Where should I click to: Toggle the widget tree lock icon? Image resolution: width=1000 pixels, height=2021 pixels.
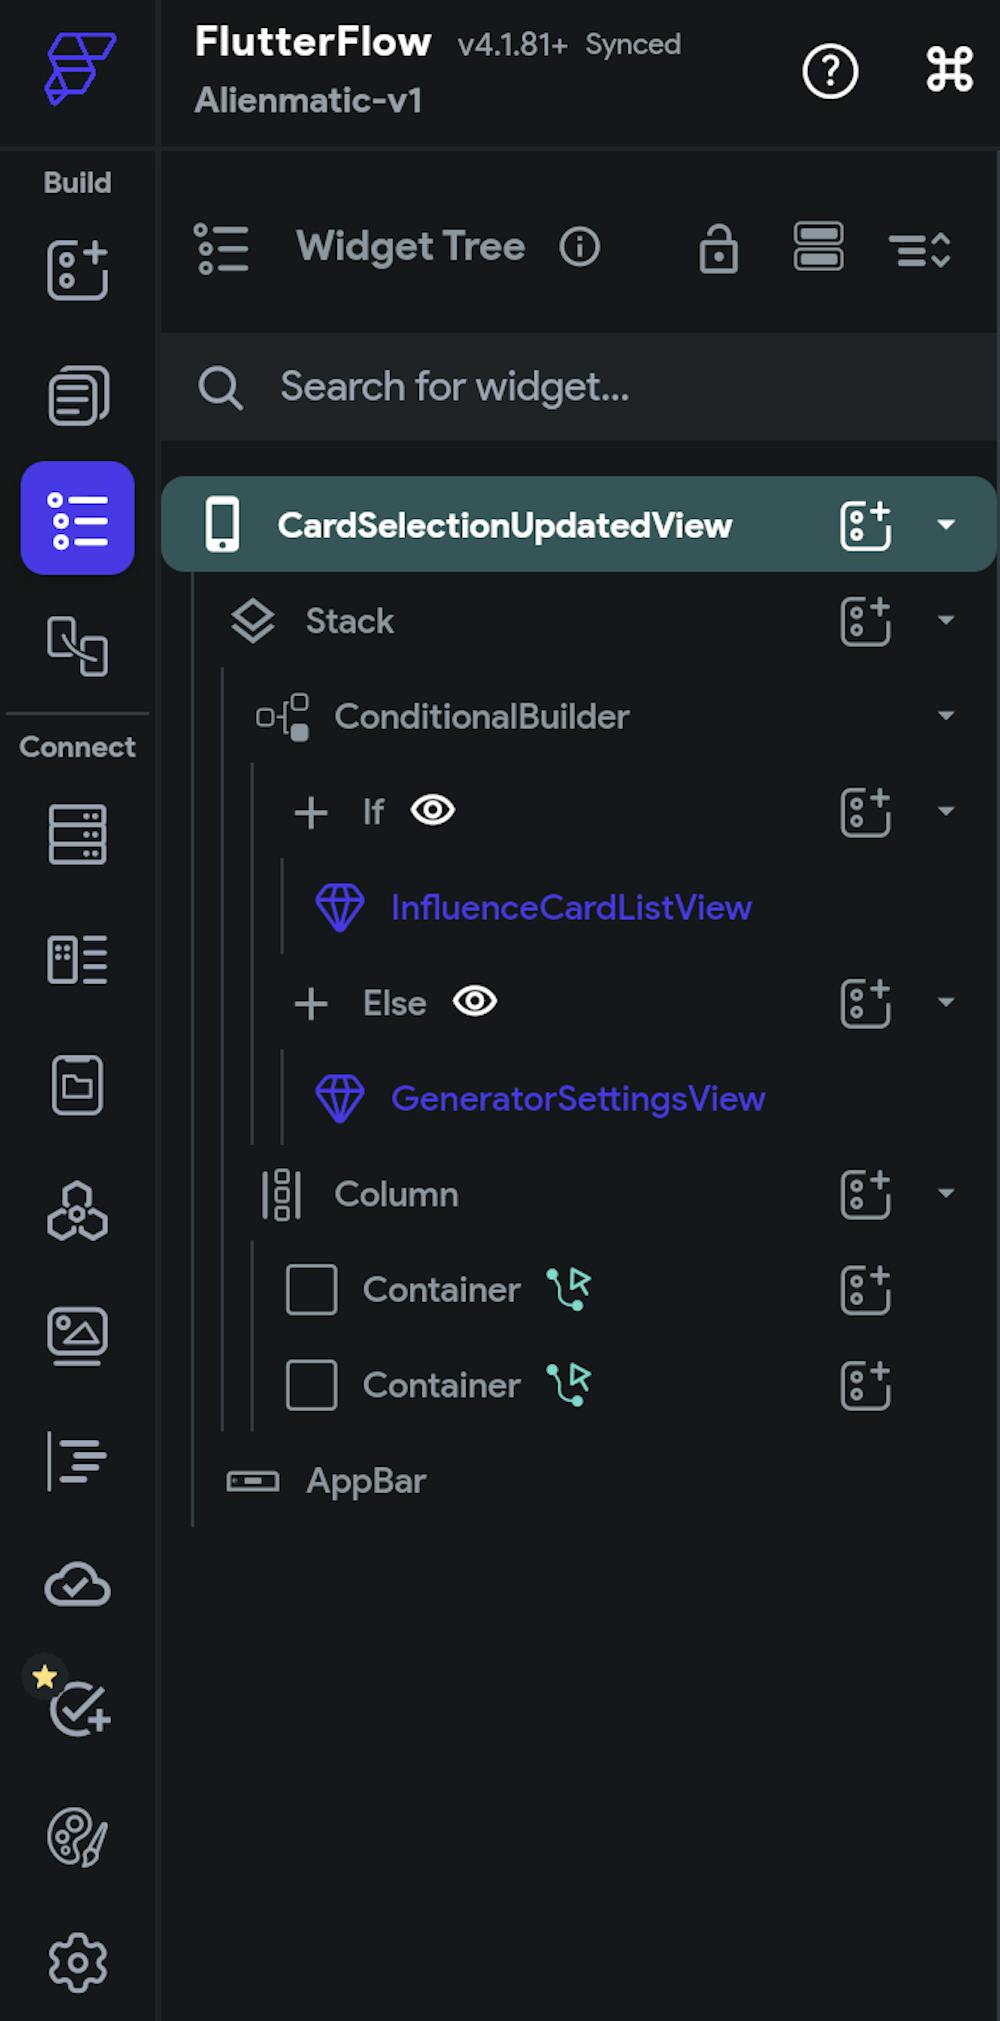pos(718,248)
